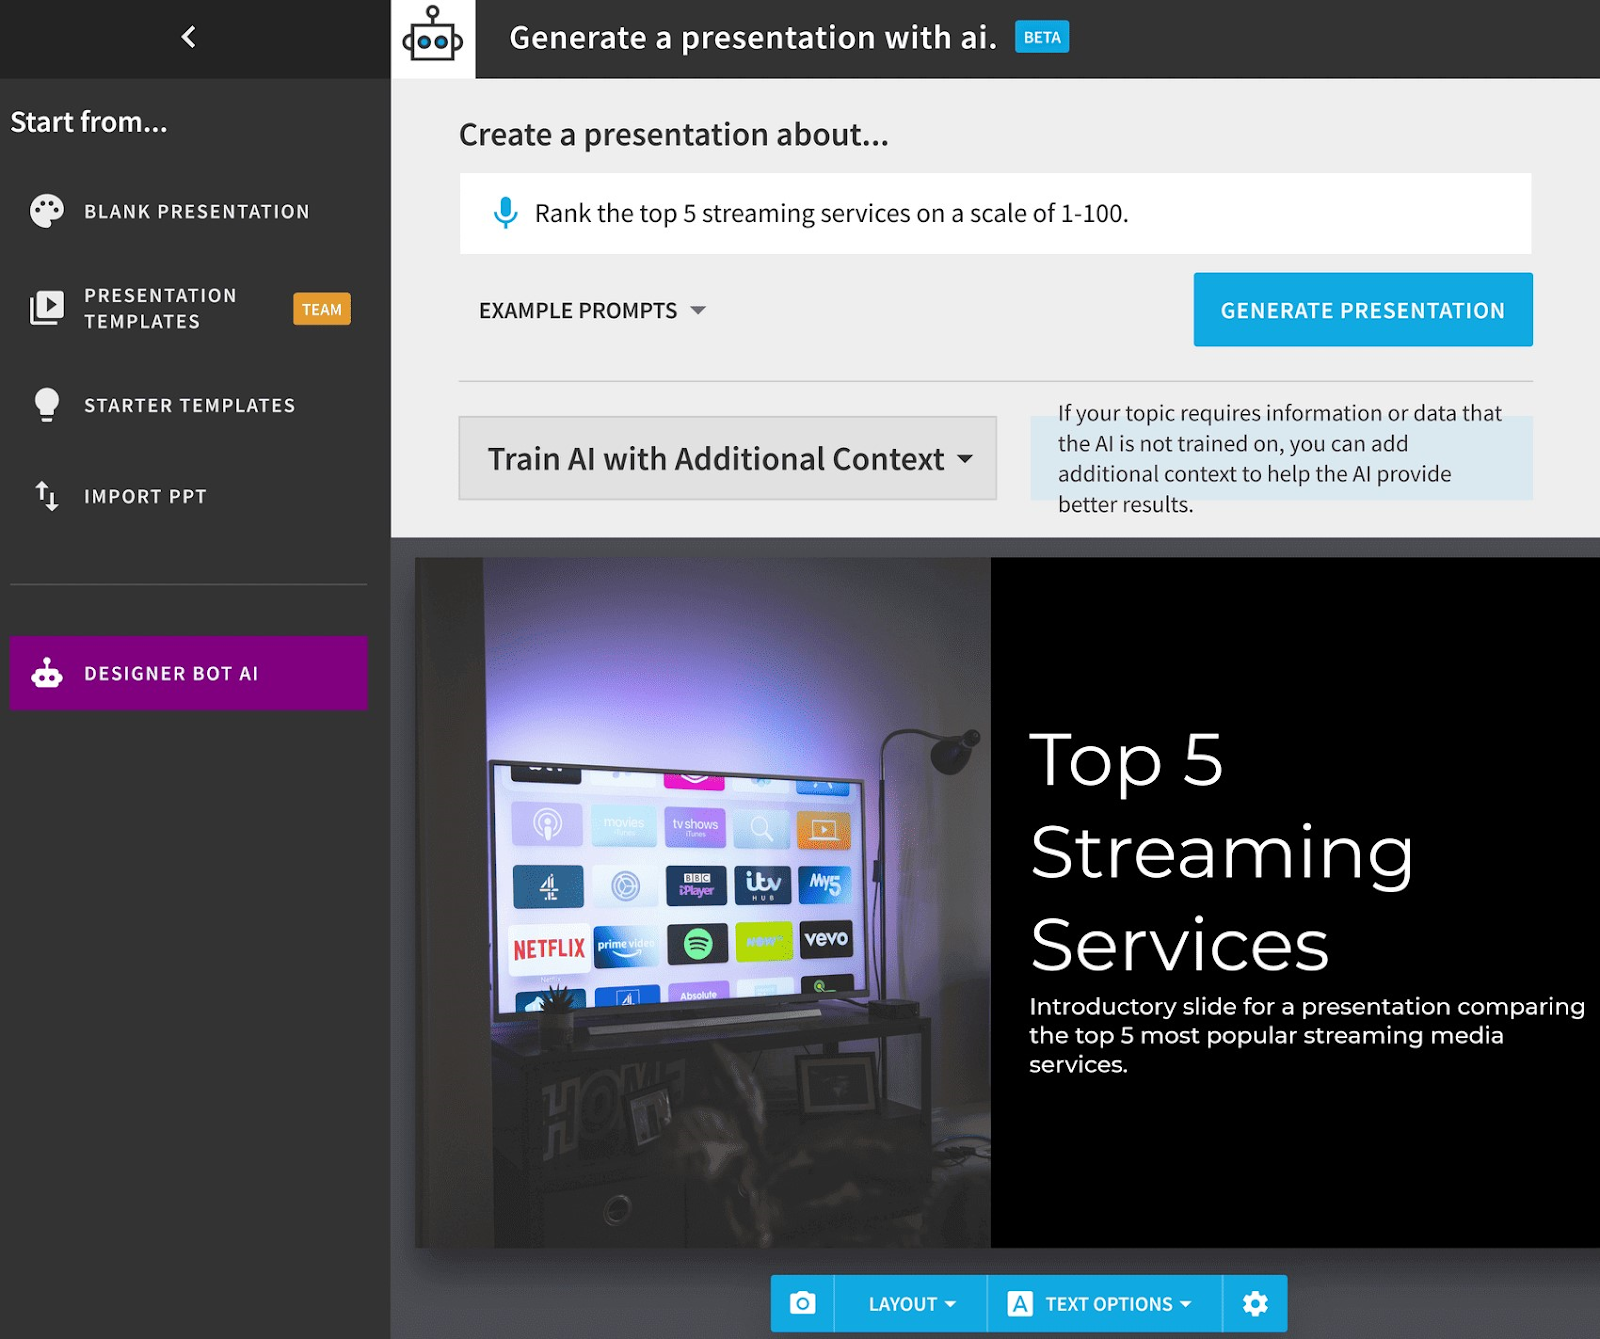Select Import PPT in the sidebar
The image size is (1600, 1339).
coord(145,496)
